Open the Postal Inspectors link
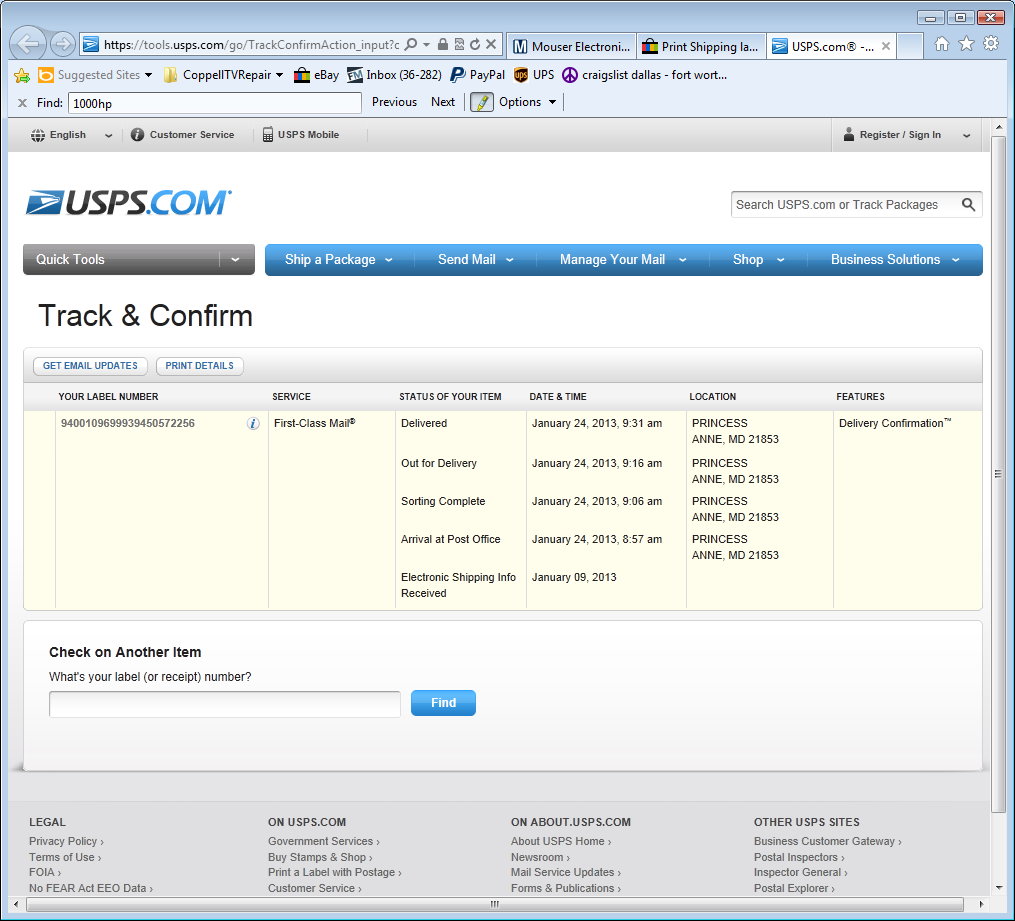 (799, 857)
